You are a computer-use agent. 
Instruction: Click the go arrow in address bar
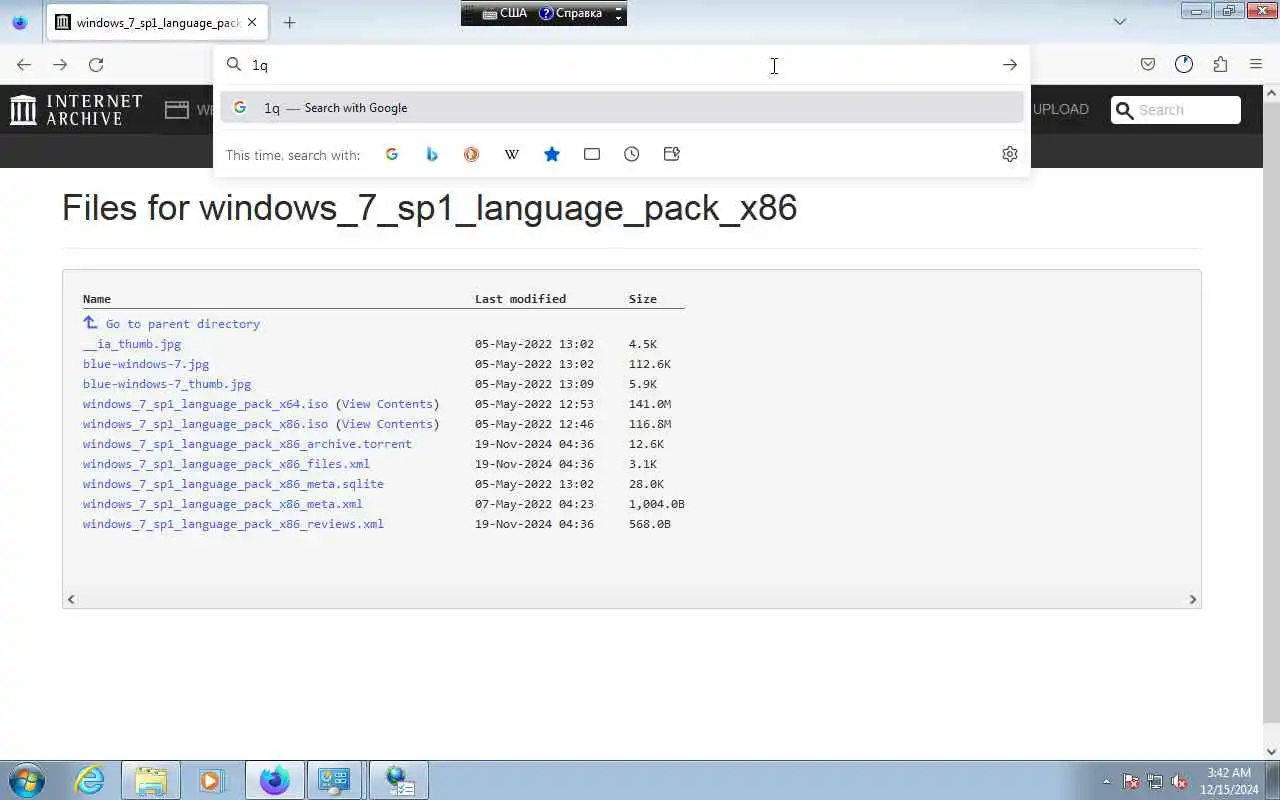pyautogui.click(x=1010, y=65)
